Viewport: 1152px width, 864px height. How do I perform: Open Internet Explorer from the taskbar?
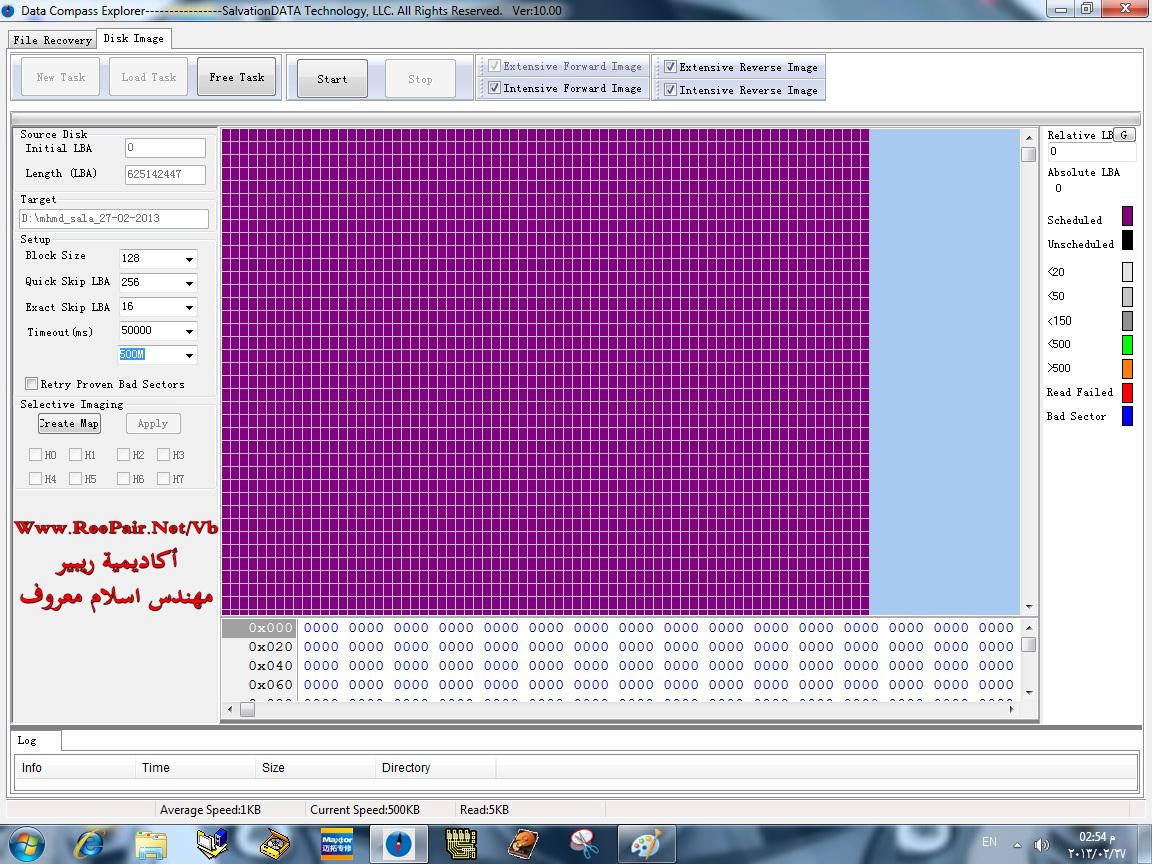click(x=89, y=844)
